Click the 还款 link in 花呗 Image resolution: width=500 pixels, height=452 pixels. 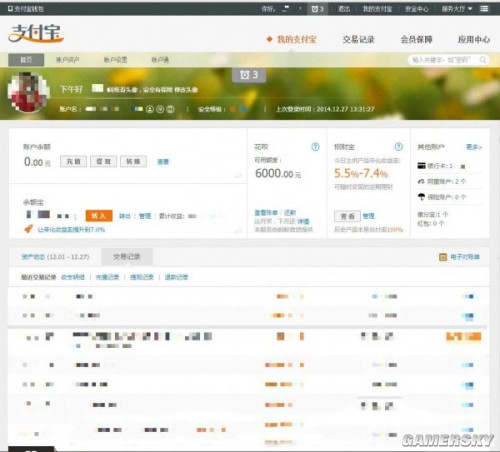click(290, 212)
